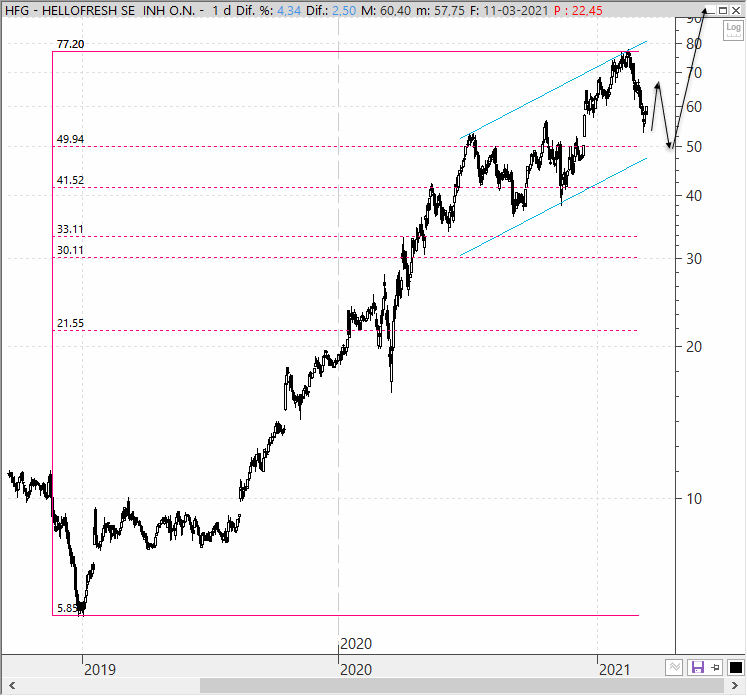Image resolution: width=747 pixels, height=696 pixels.
Task: Click the Dif. value 2,50
Action: (344, 10)
